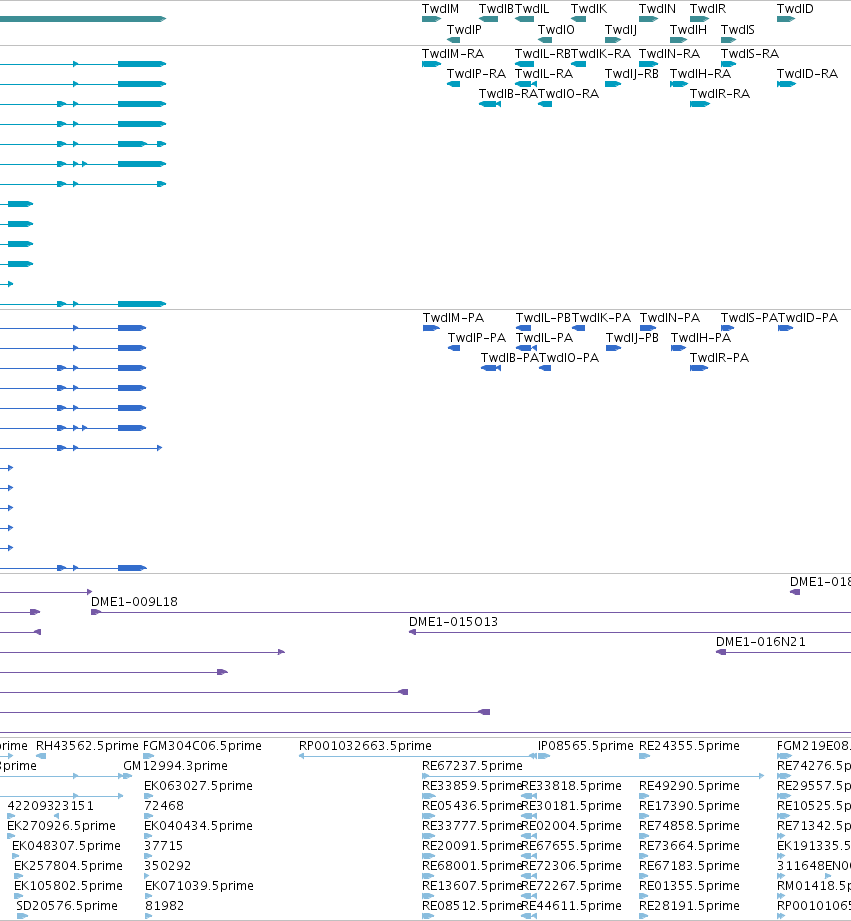Select the RE08512.5prime EST label
Viewport: 851px width, 921px height.
coord(472,906)
